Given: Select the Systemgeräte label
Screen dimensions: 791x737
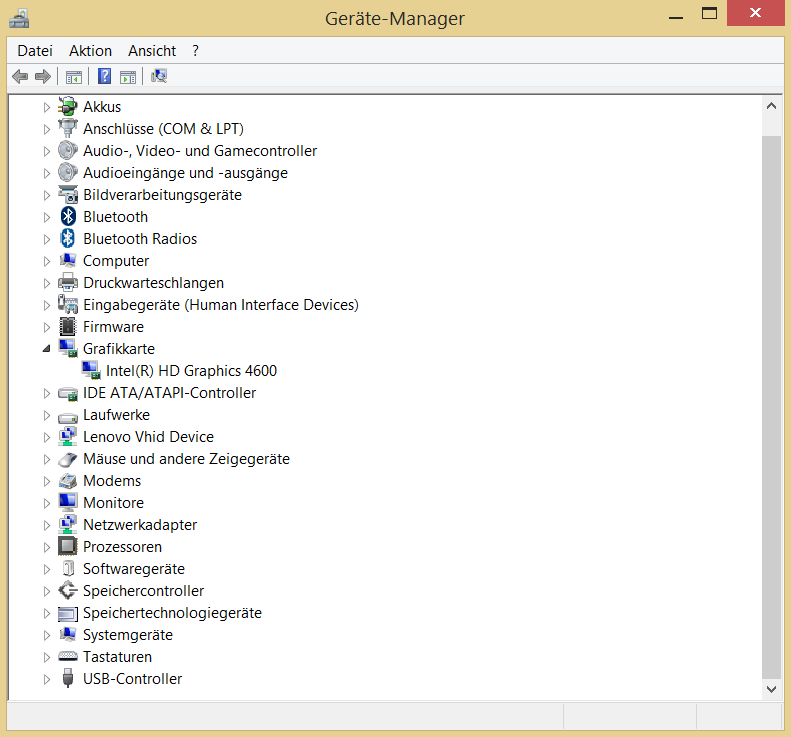Looking at the screenshot, I should pyautogui.click(x=128, y=635).
